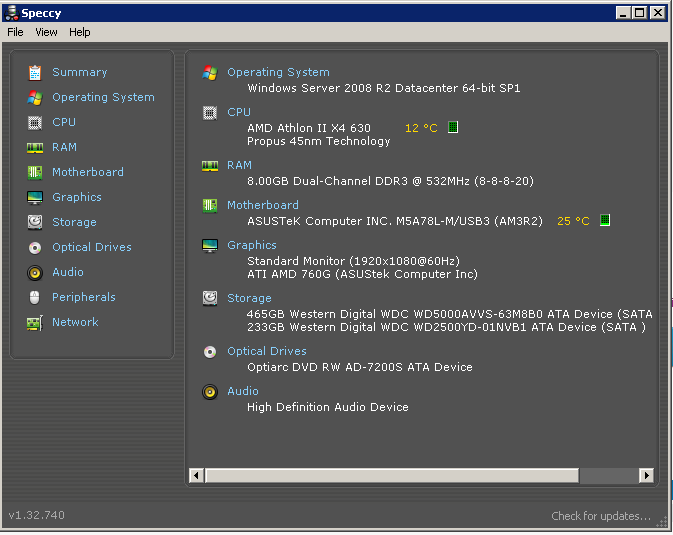673x535 pixels.
Task: Click the Optiarc DVD RW AD-7200S line
Action: click(x=360, y=368)
